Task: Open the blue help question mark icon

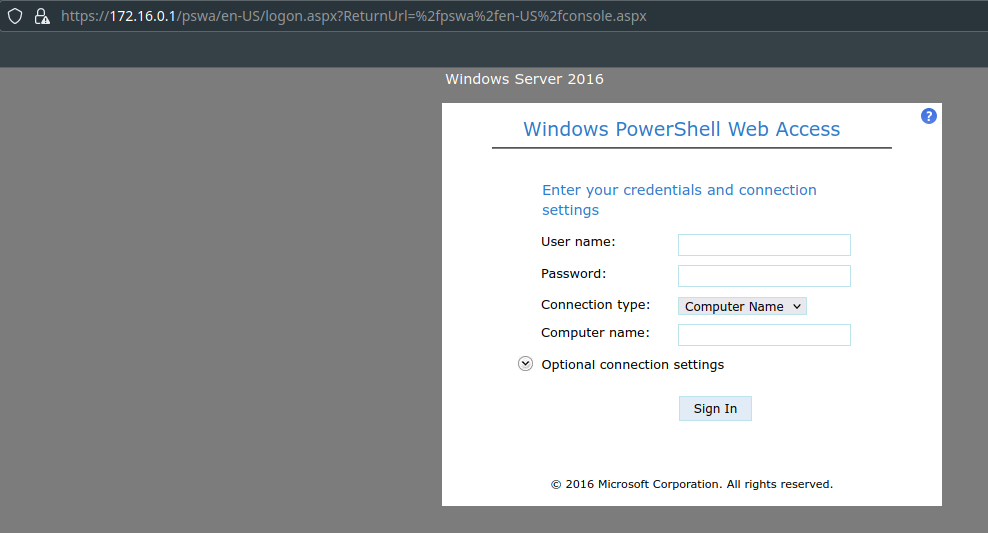Action: click(928, 116)
